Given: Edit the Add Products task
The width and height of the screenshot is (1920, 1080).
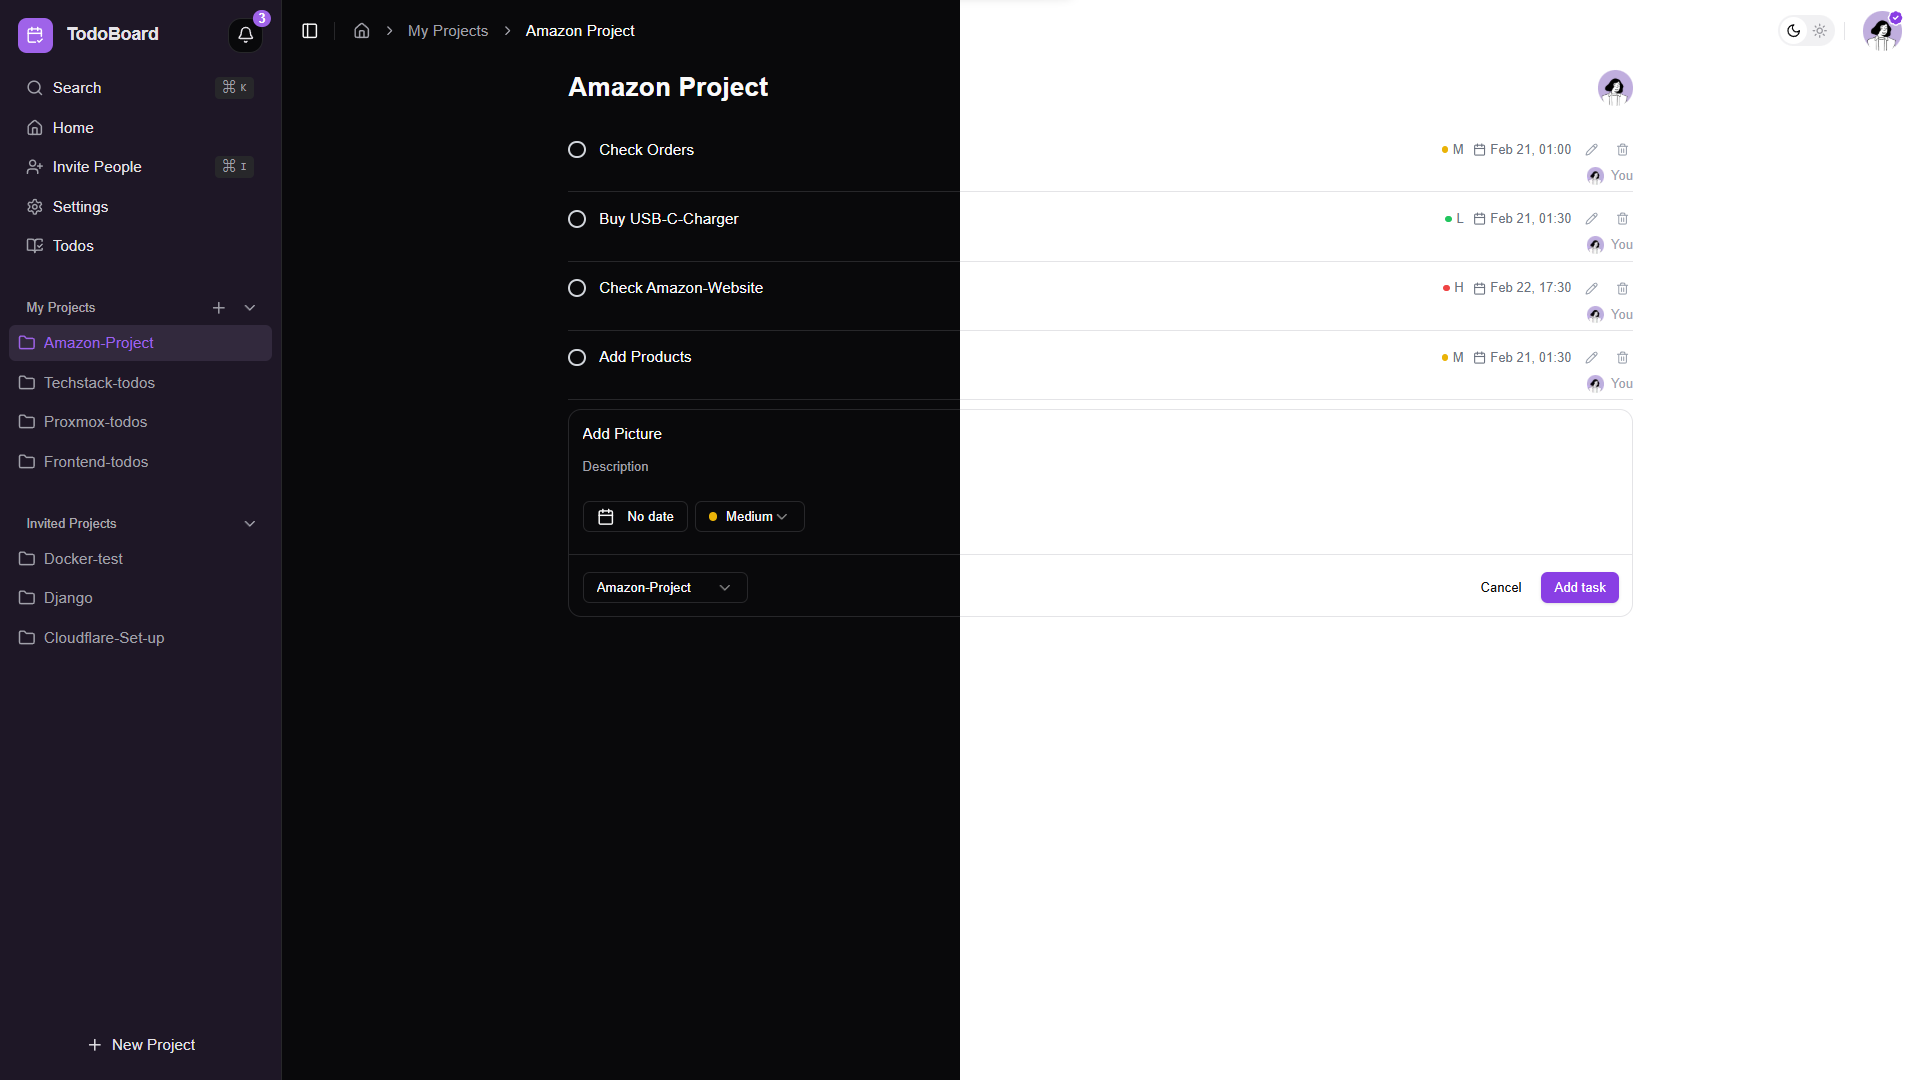Looking at the screenshot, I should (1592, 358).
